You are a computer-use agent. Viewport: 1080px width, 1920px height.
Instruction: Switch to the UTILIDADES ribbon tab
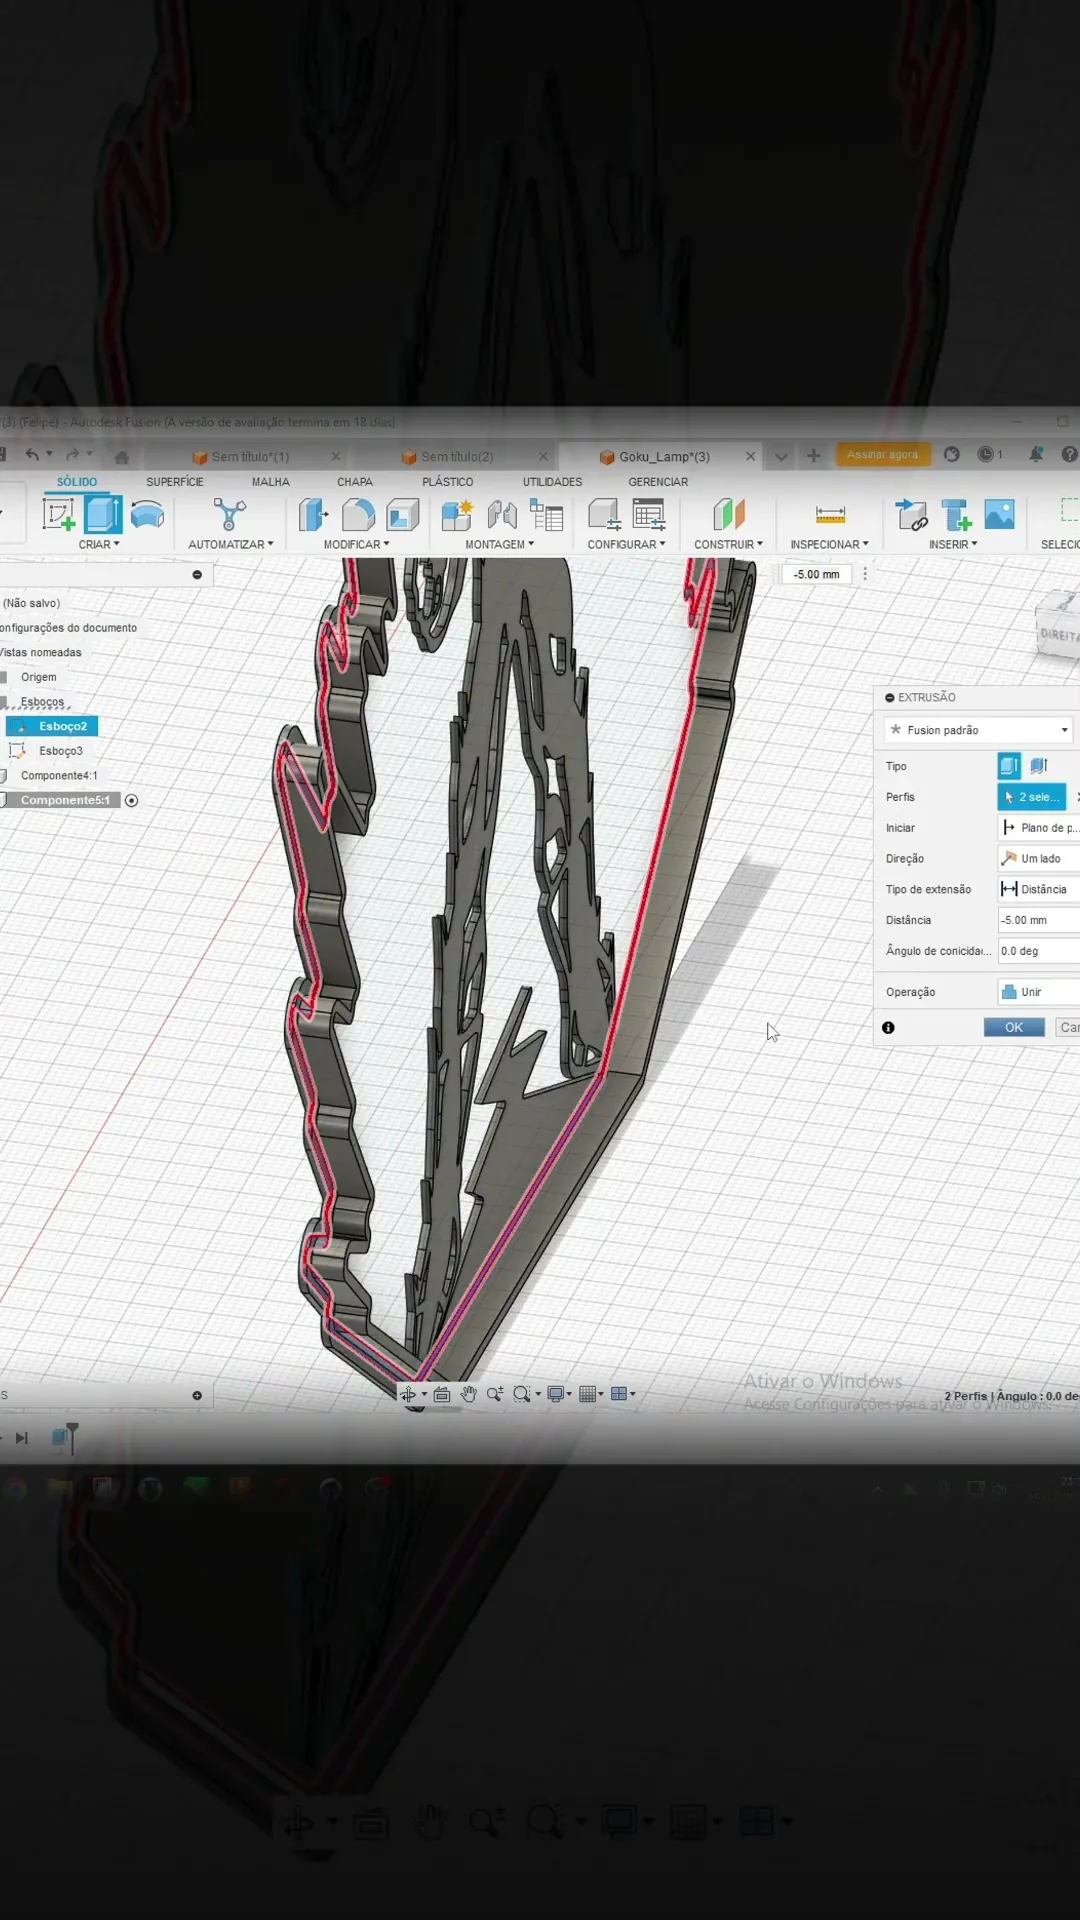click(552, 482)
